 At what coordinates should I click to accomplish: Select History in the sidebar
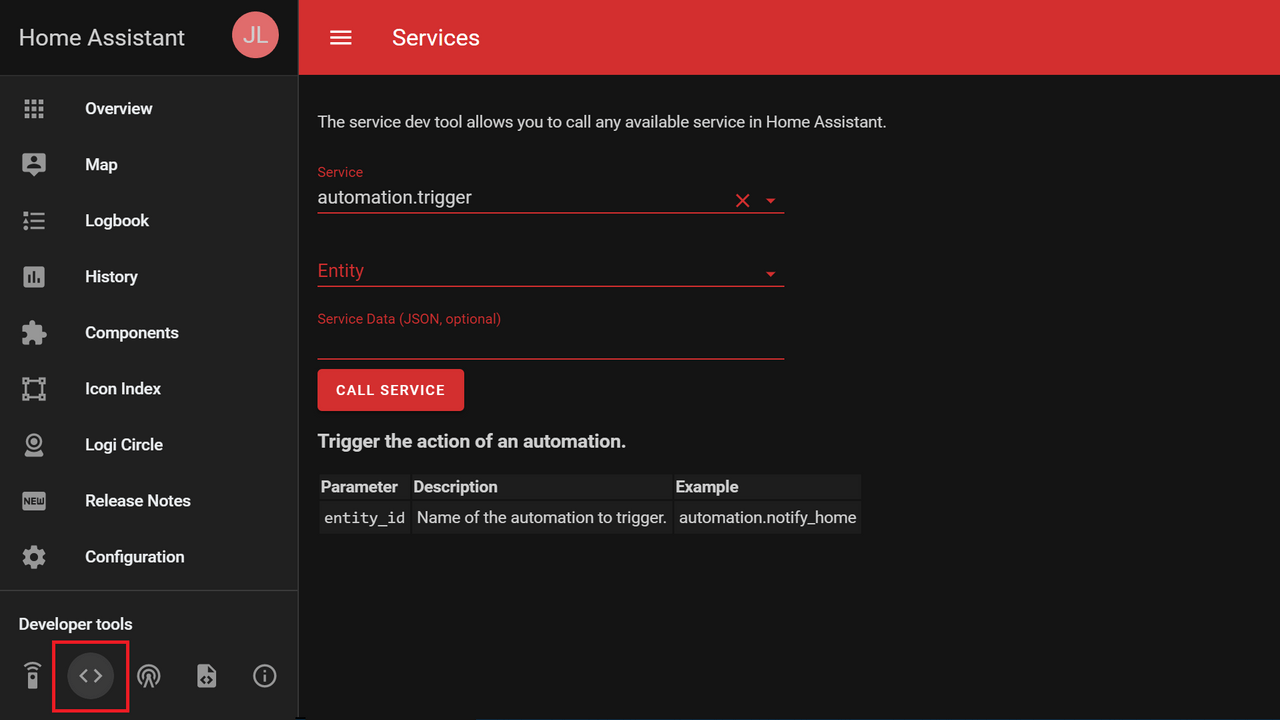tap(149, 277)
